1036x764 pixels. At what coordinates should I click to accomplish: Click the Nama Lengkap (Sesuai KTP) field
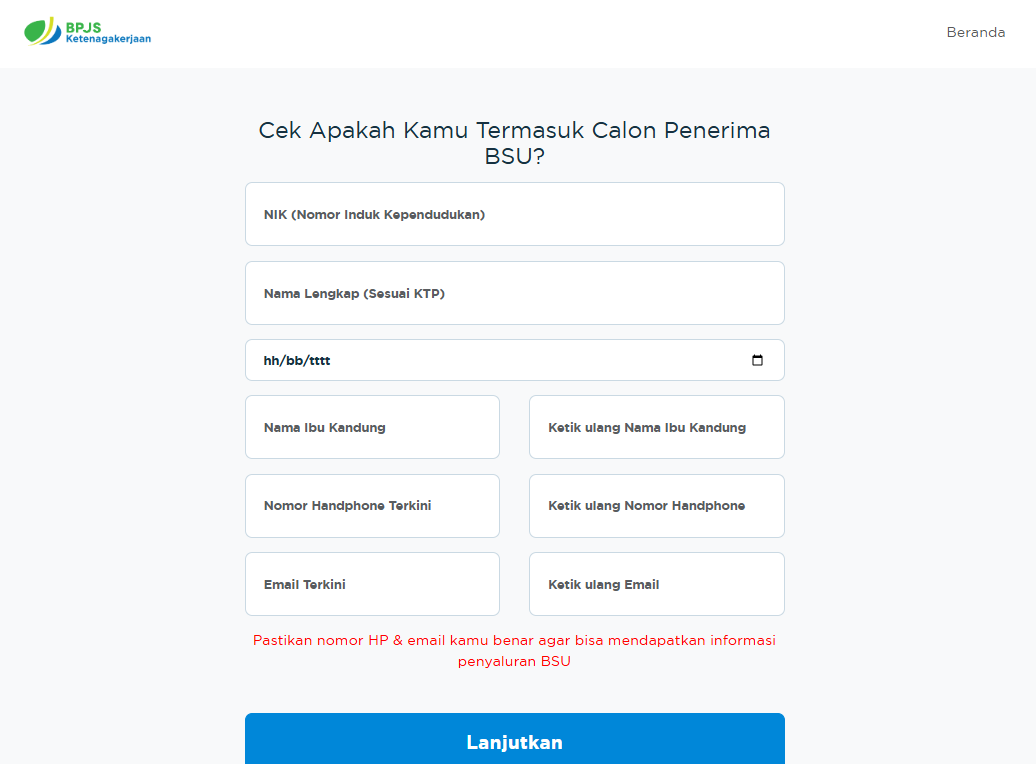click(x=514, y=293)
